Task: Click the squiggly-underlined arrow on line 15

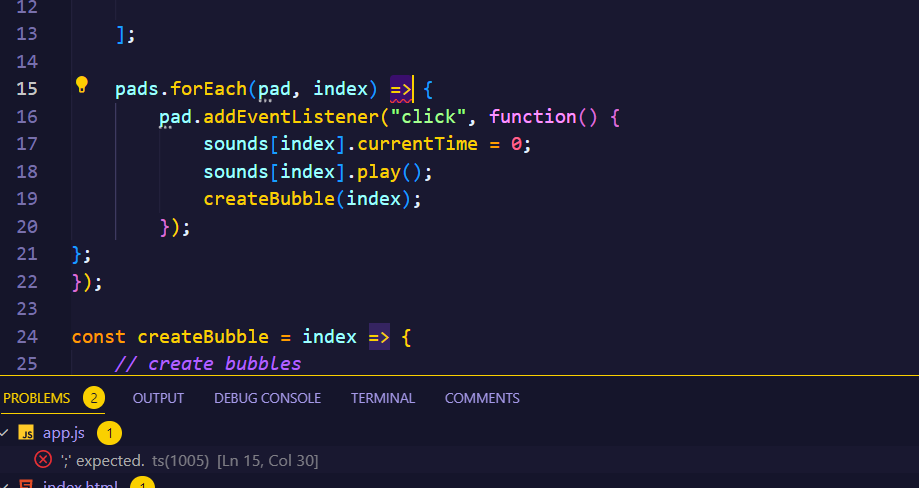Action: [400, 89]
